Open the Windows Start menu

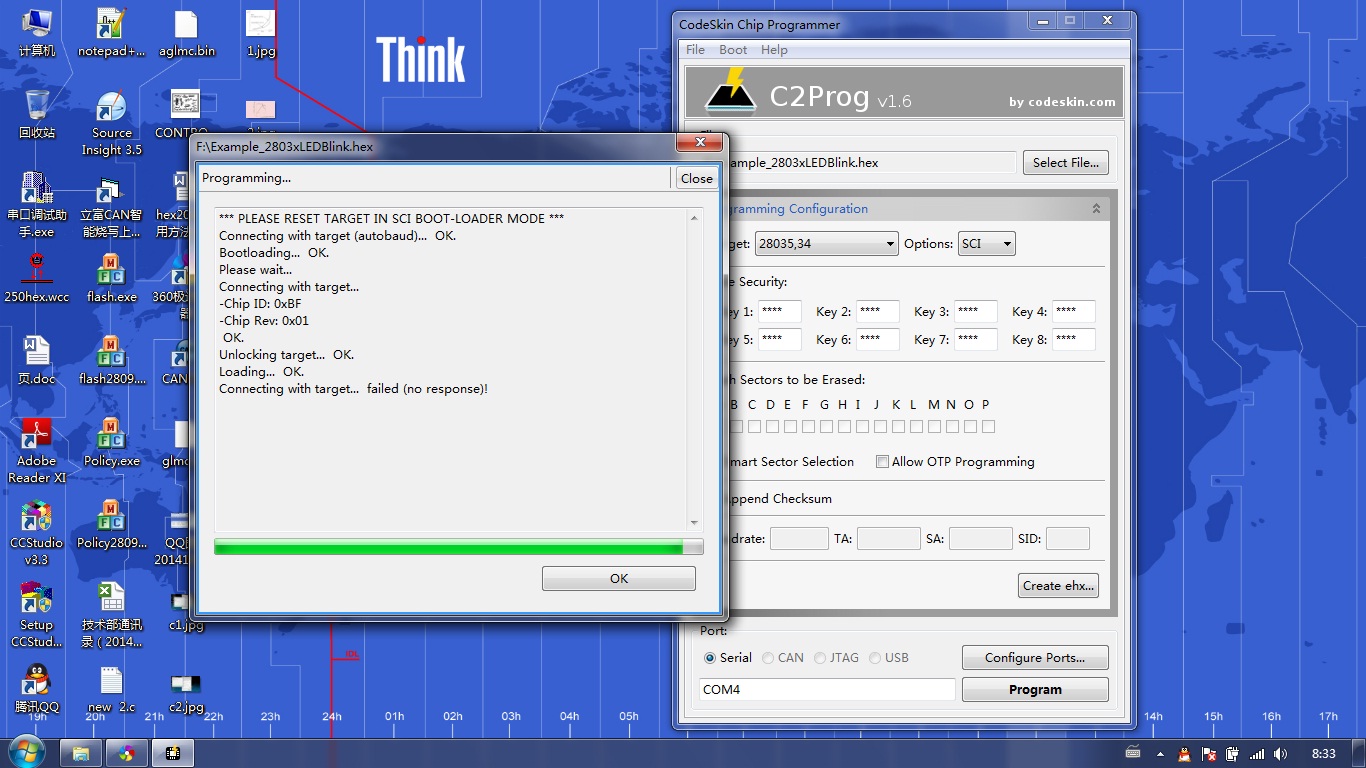tap(25, 752)
